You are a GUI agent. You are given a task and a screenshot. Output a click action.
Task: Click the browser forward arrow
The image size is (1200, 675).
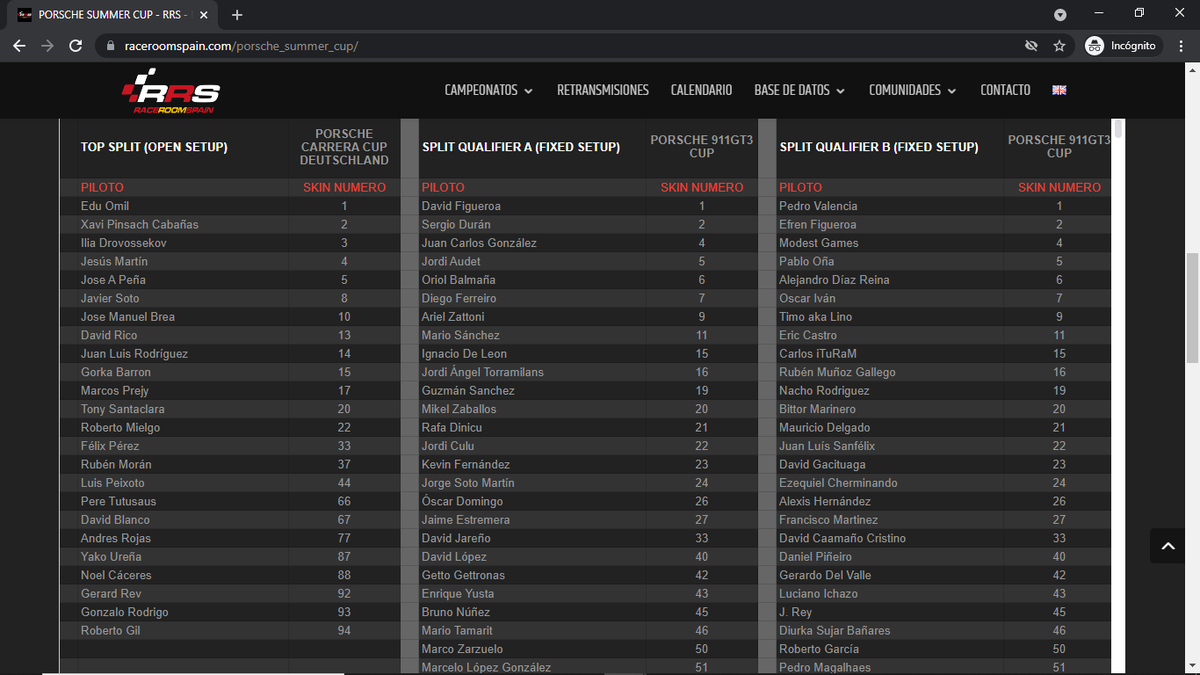[x=47, y=46]
